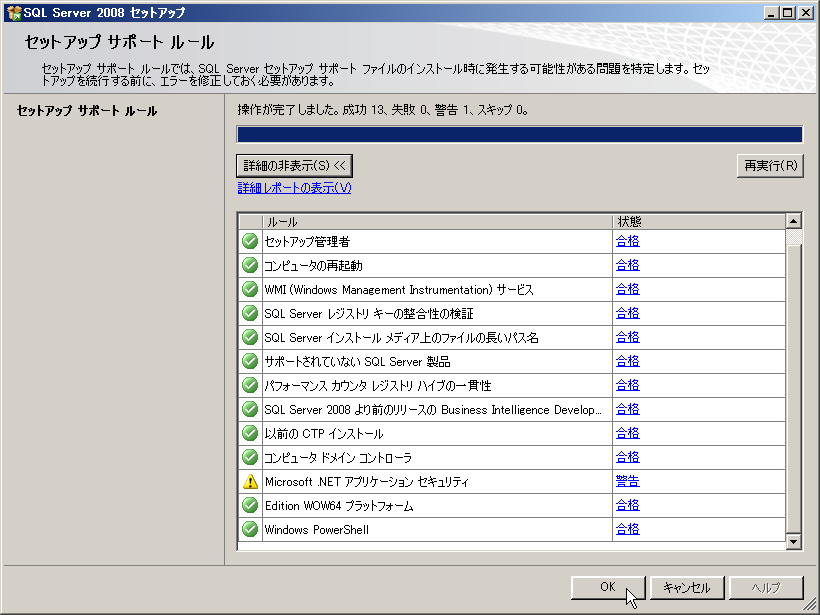Image resolution: width=820 pixels, height=615 pixels.
Task: Confirm with the OK button
Action: click(608, 587)
